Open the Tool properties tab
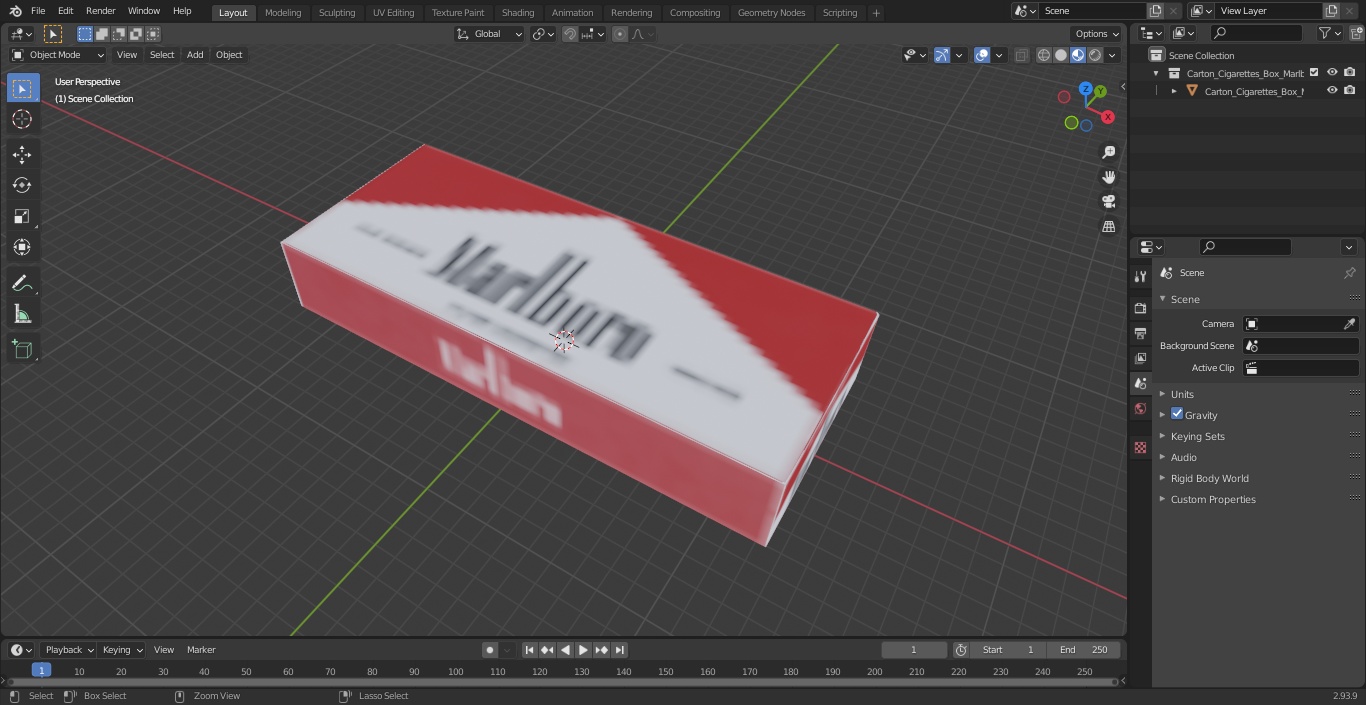The width and height of the screenshot is (1366, 705). coord(1140,277)
